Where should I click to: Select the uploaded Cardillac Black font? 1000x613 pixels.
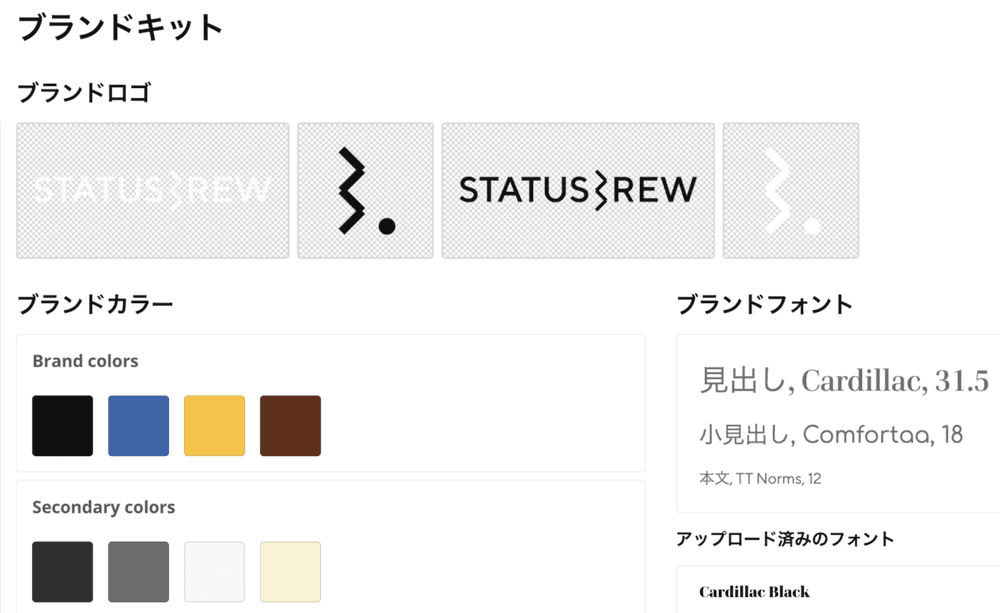[x=754, y=592]
